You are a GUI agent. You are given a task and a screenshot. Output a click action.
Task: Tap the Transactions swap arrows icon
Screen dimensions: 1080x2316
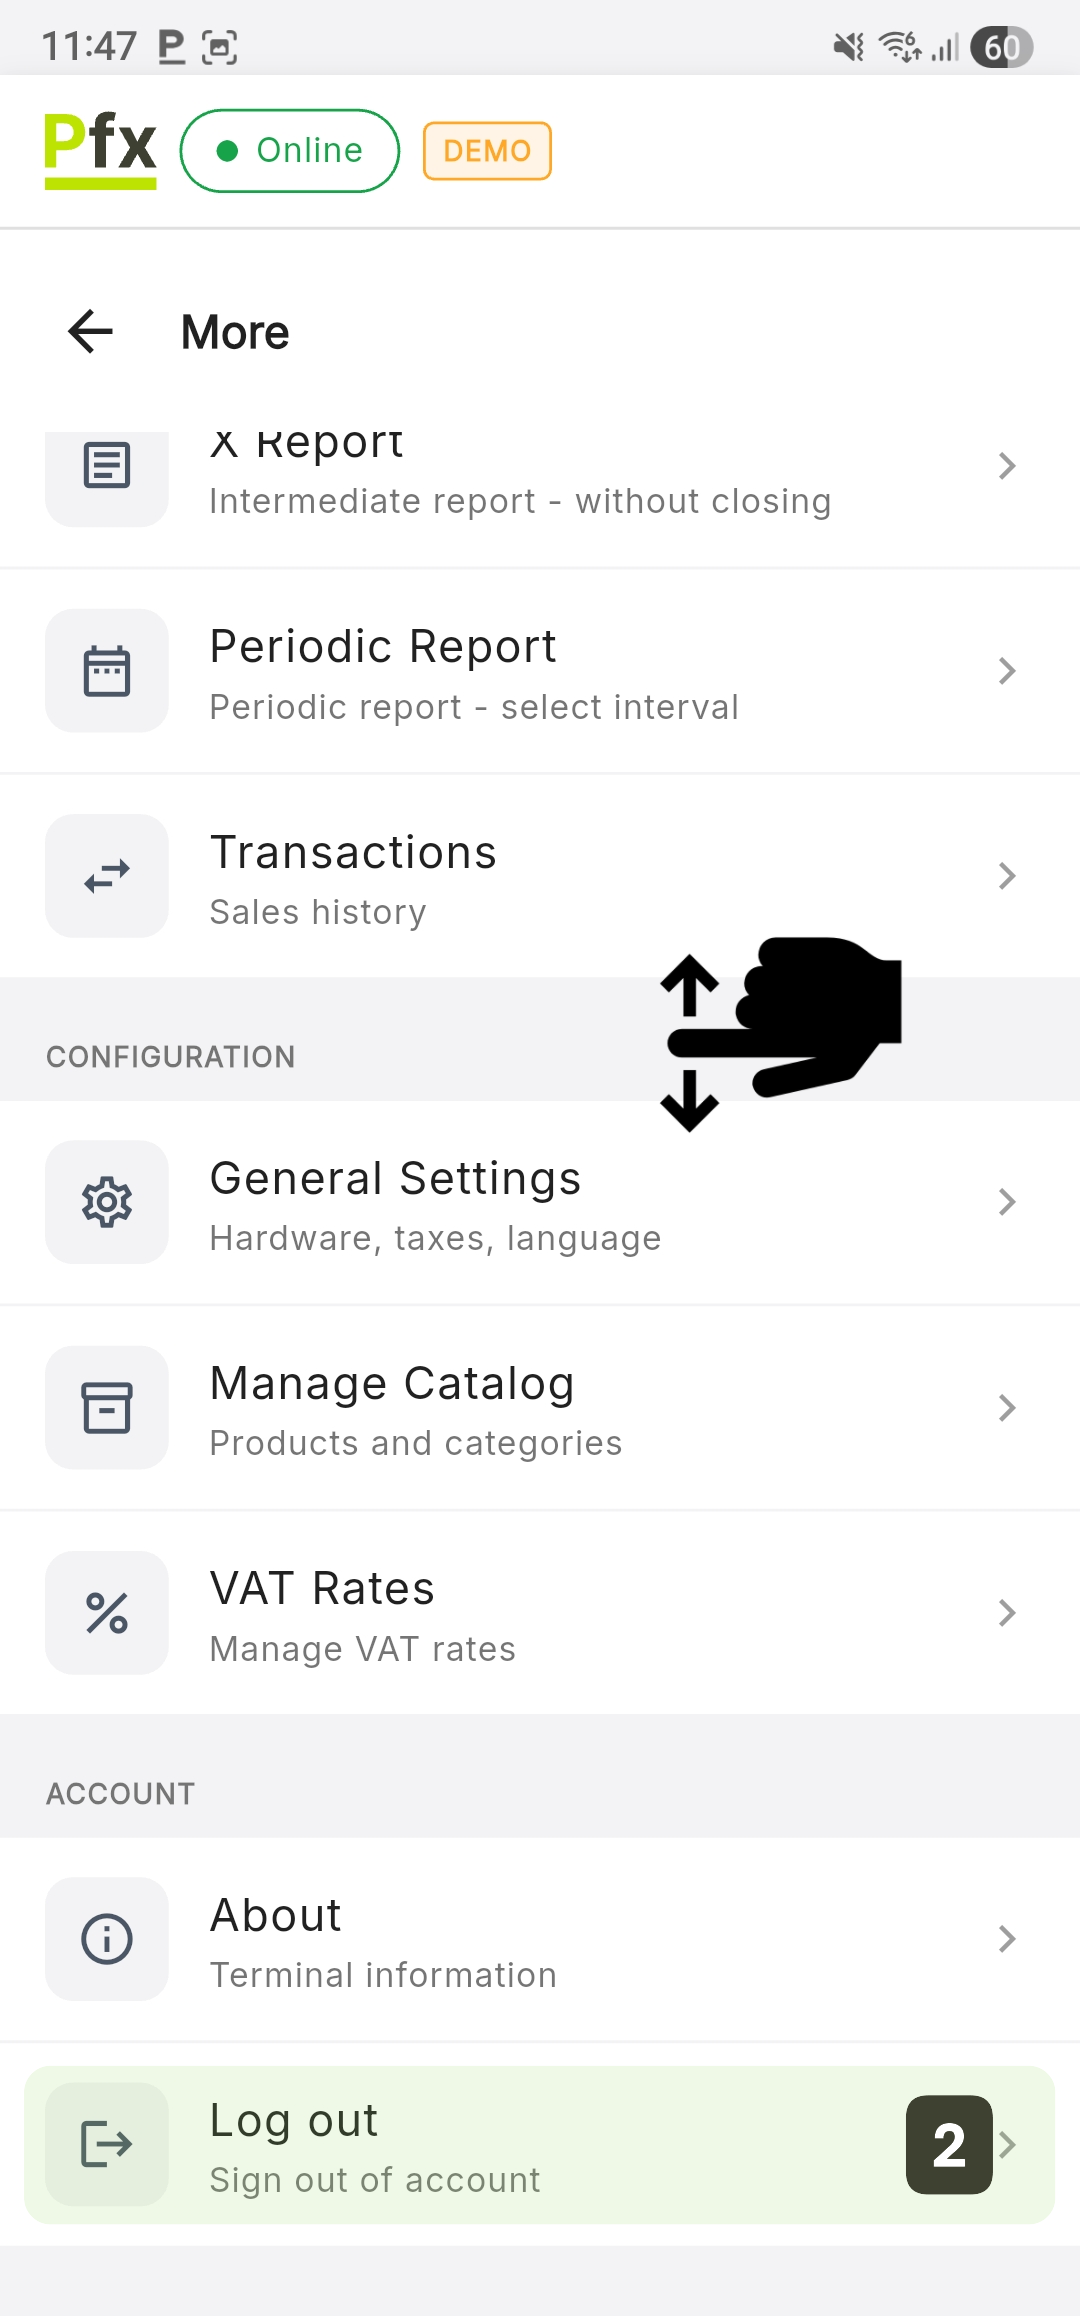107,876
